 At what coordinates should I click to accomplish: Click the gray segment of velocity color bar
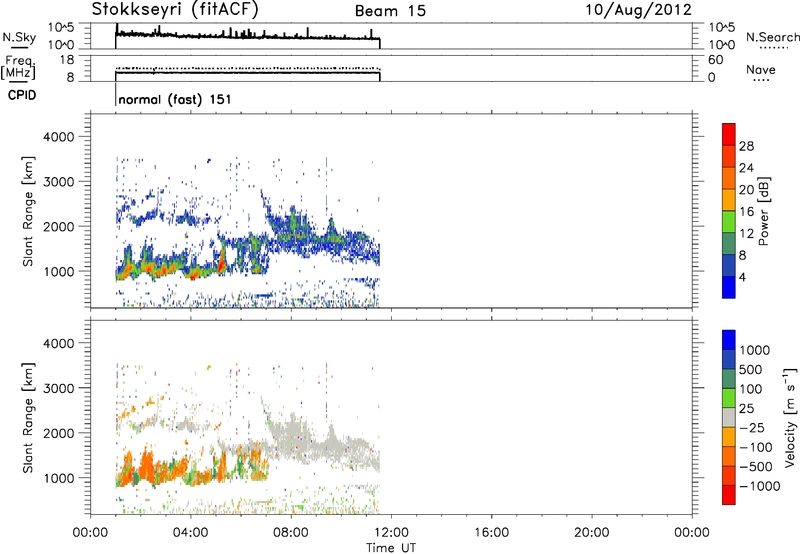point(729,417)
